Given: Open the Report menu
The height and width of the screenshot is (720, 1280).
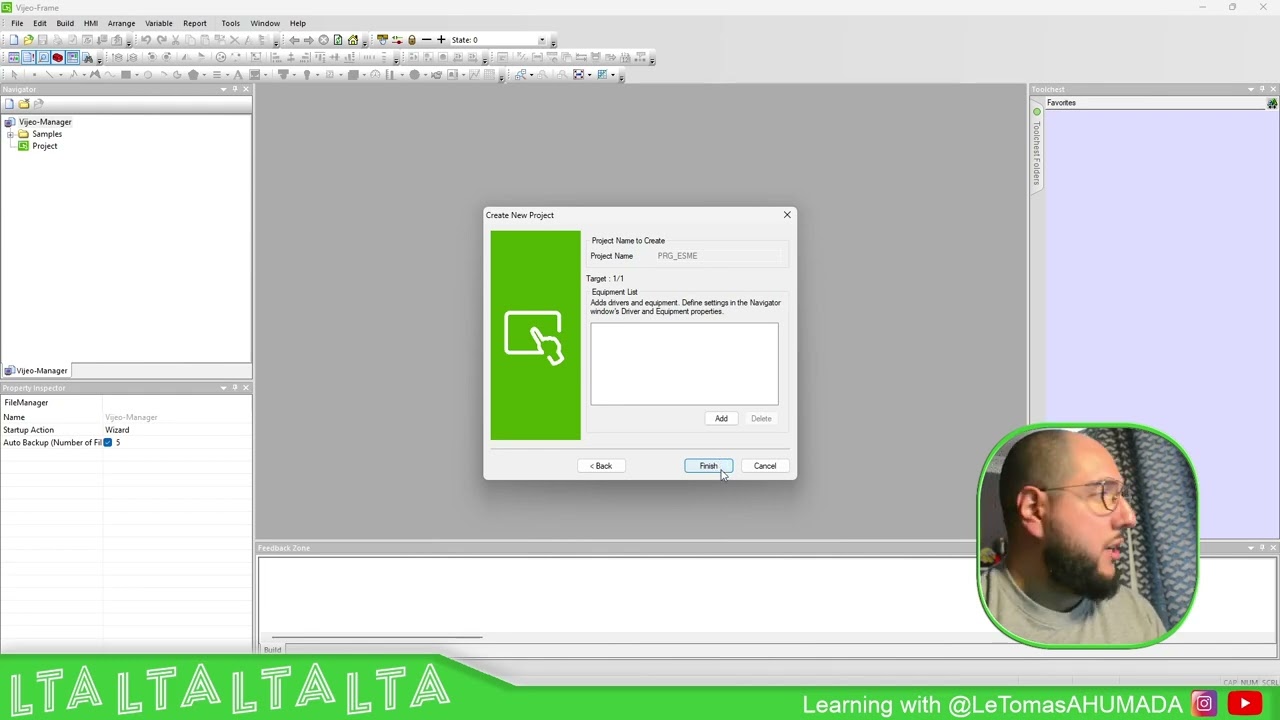Looking at the screenshot, I should click(x=195, y=23).
